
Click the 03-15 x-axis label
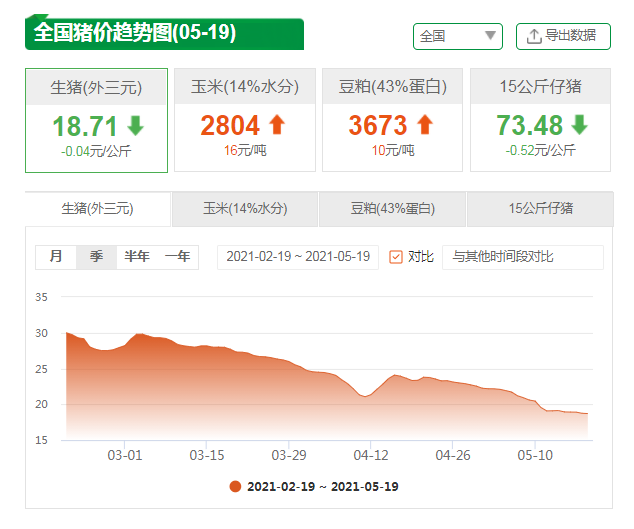(x=207, y=456)
